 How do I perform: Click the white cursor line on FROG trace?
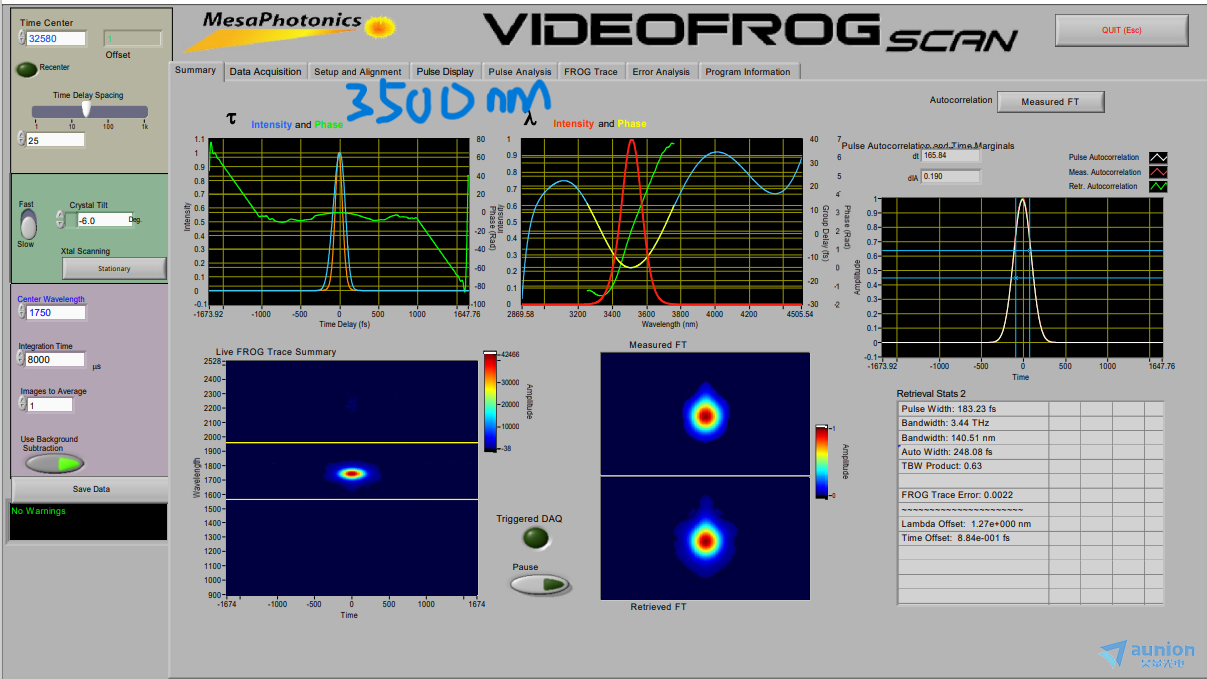click(x=351, y=499)
